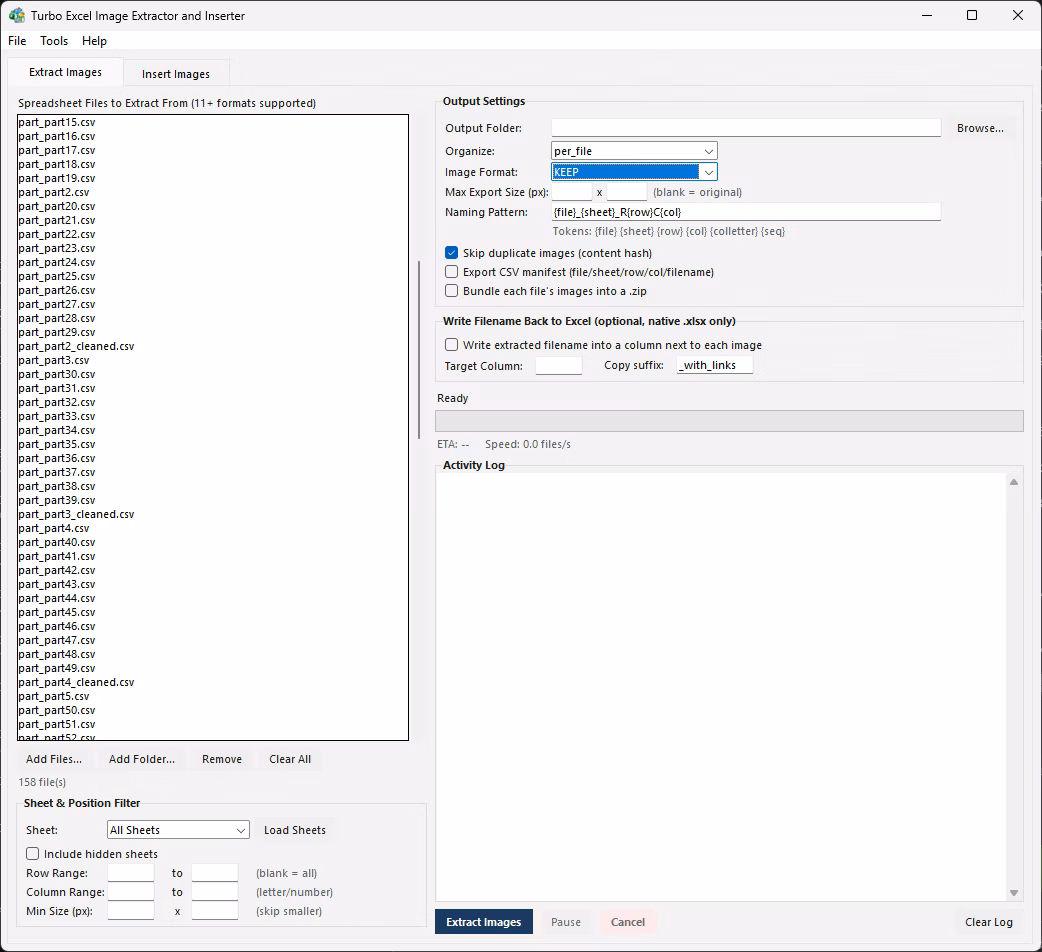Click the Remove button
This screenshot has width=1042, height=952.
(x=222, y=759)
